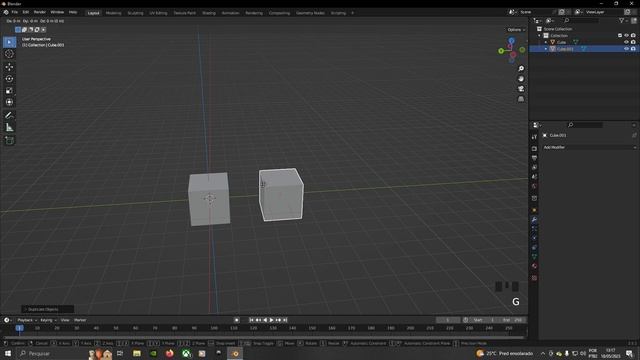Enable the first selection mode (set new)
This screenshot has height=360, width=640.
[x=18, y=29]
